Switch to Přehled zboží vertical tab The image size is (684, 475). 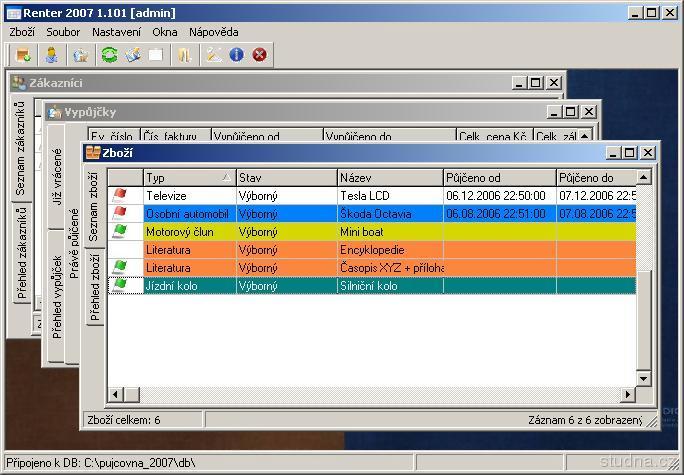coord(94,288)
